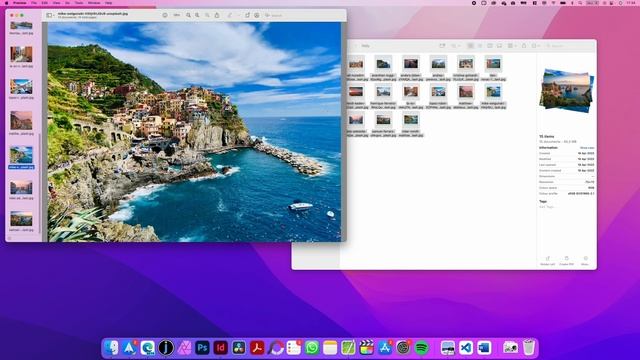This screenshot has height=360, width=640.
Task: Launch Photoshop from the Dock
Action: click(x=202, y=348)
